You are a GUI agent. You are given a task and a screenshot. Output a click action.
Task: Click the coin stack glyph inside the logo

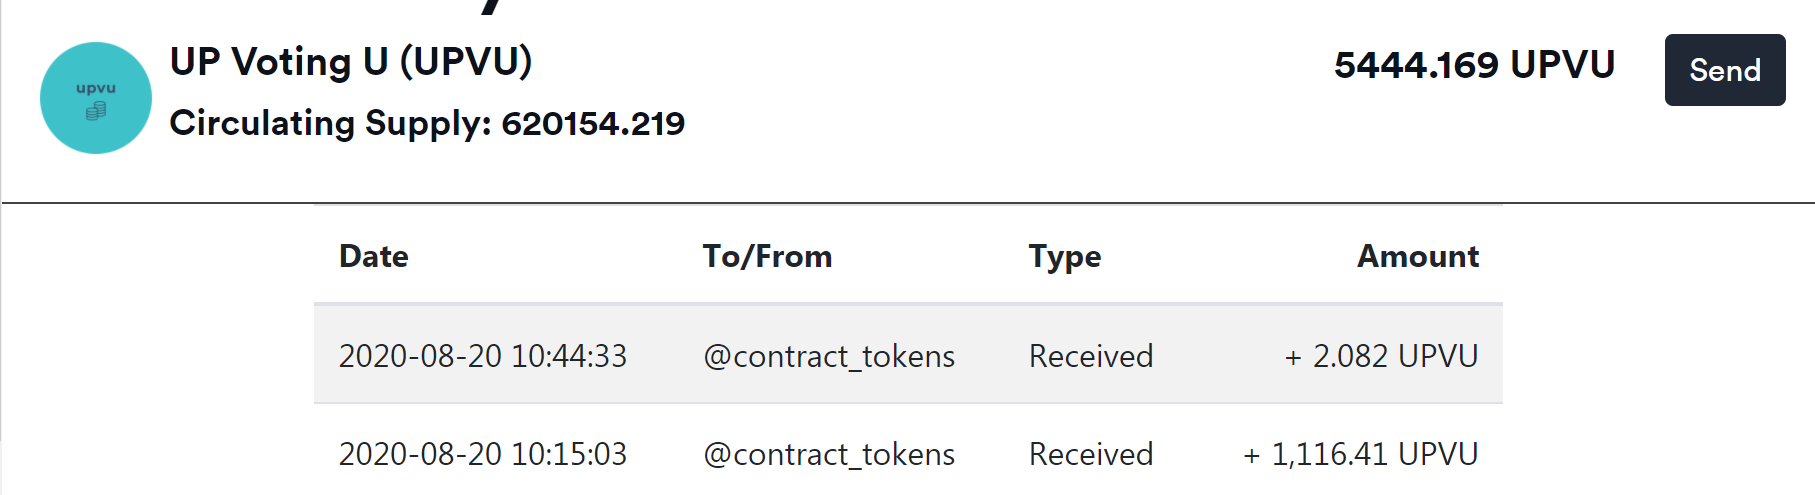[96, 111]
